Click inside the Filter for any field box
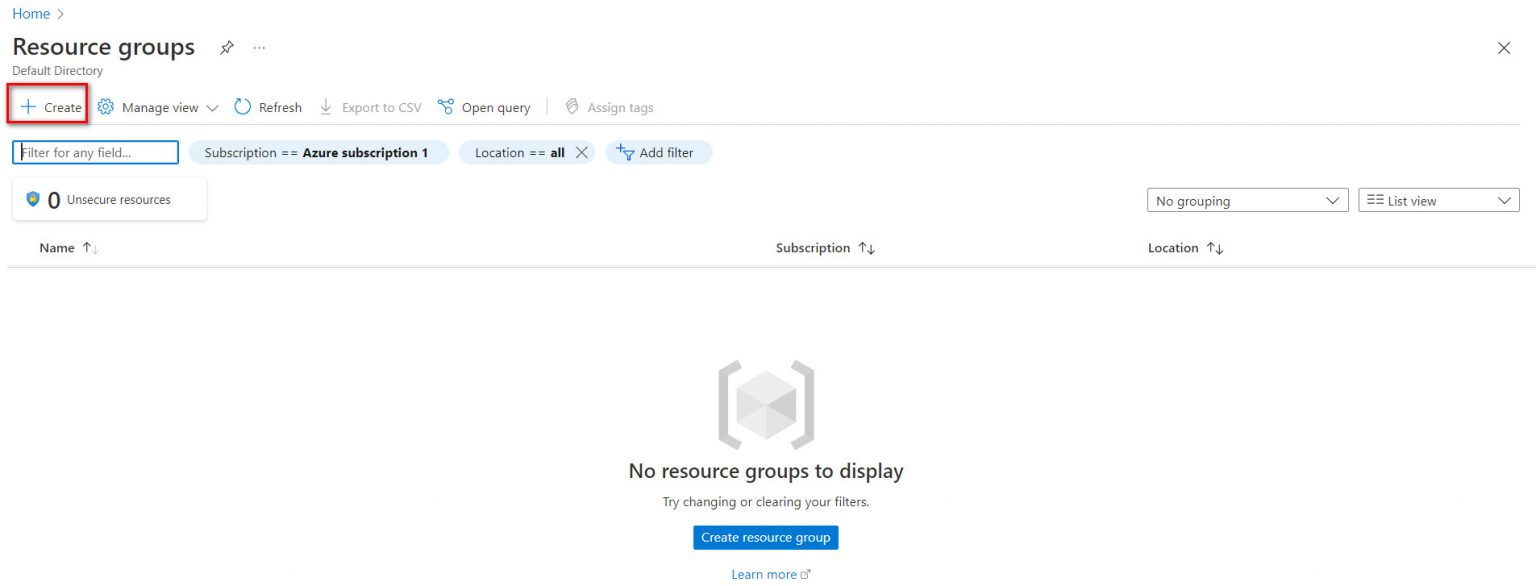 [x=95, y=152]
